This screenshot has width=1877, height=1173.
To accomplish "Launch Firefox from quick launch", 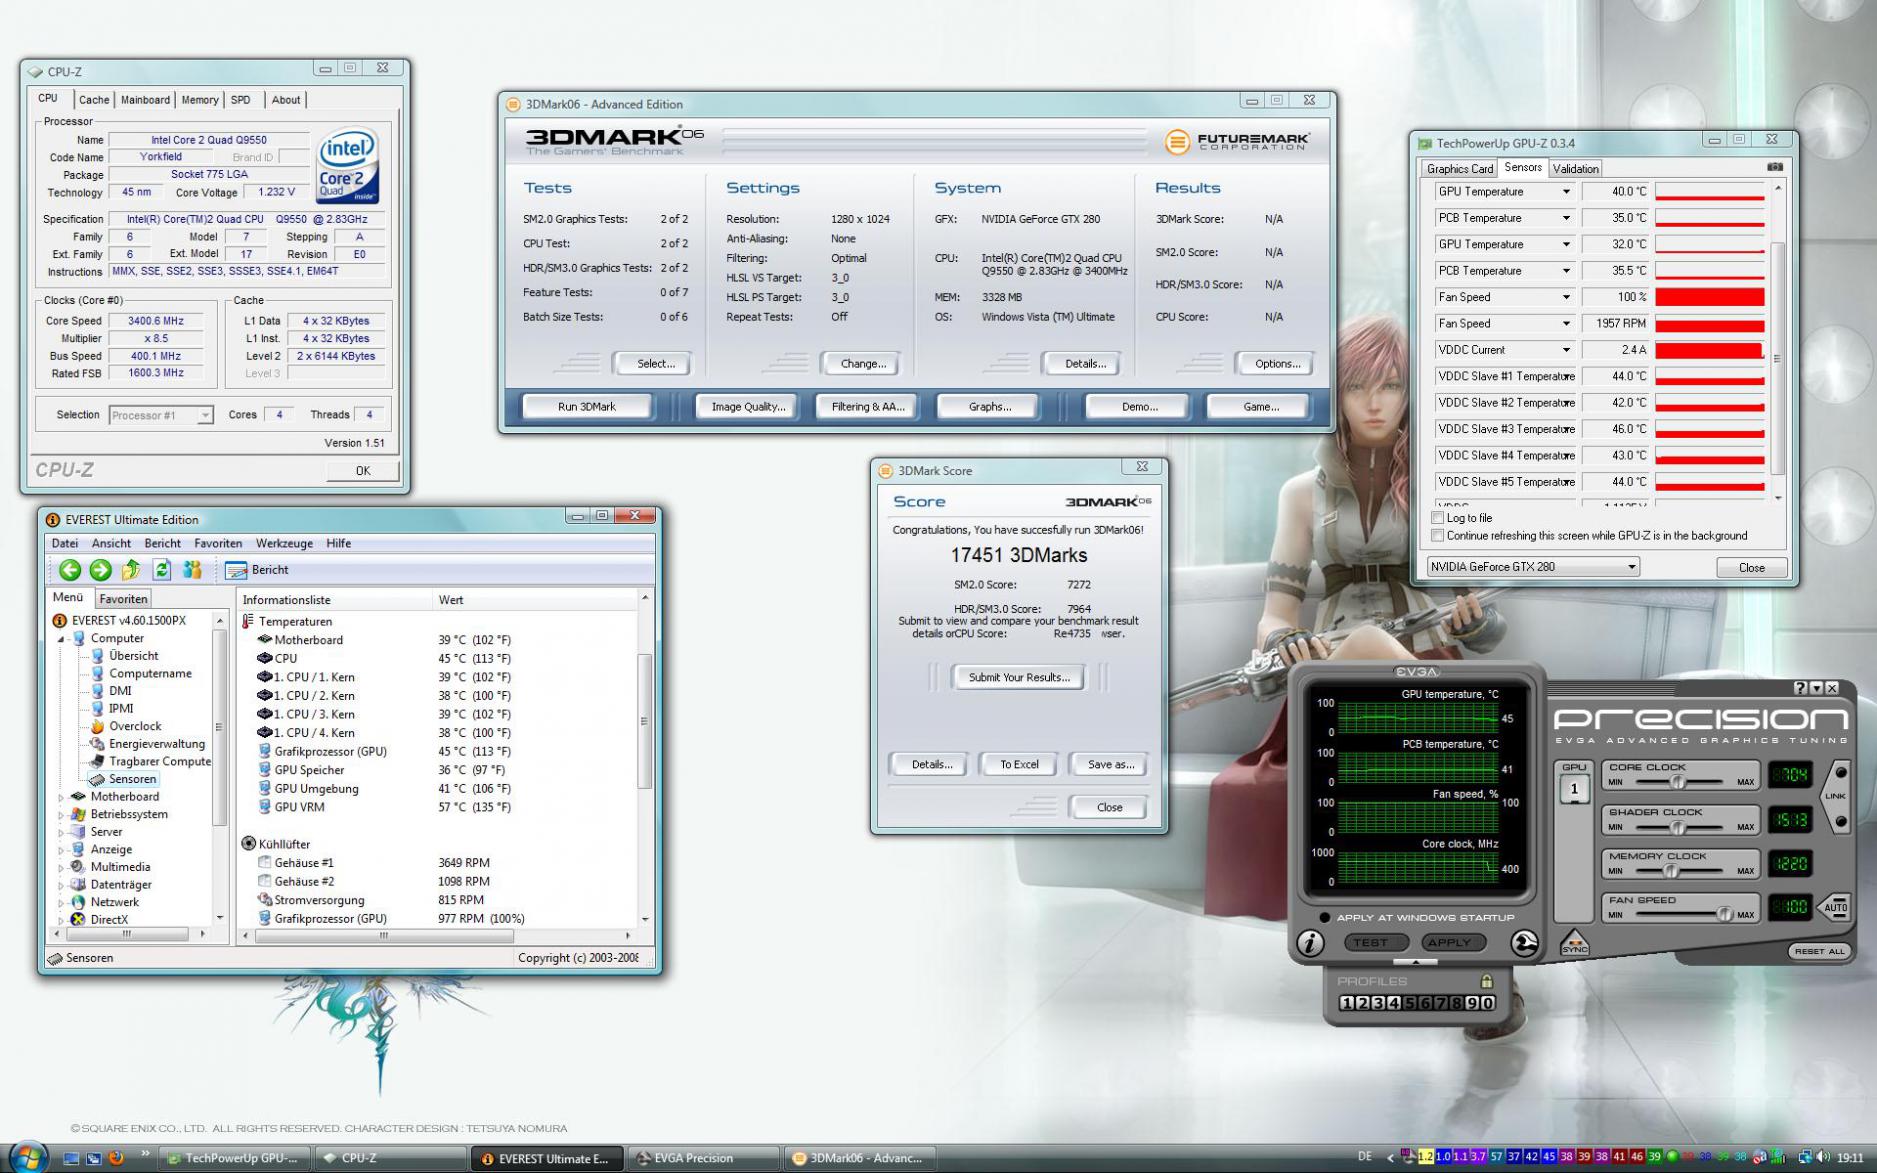I will point(116,1158).
